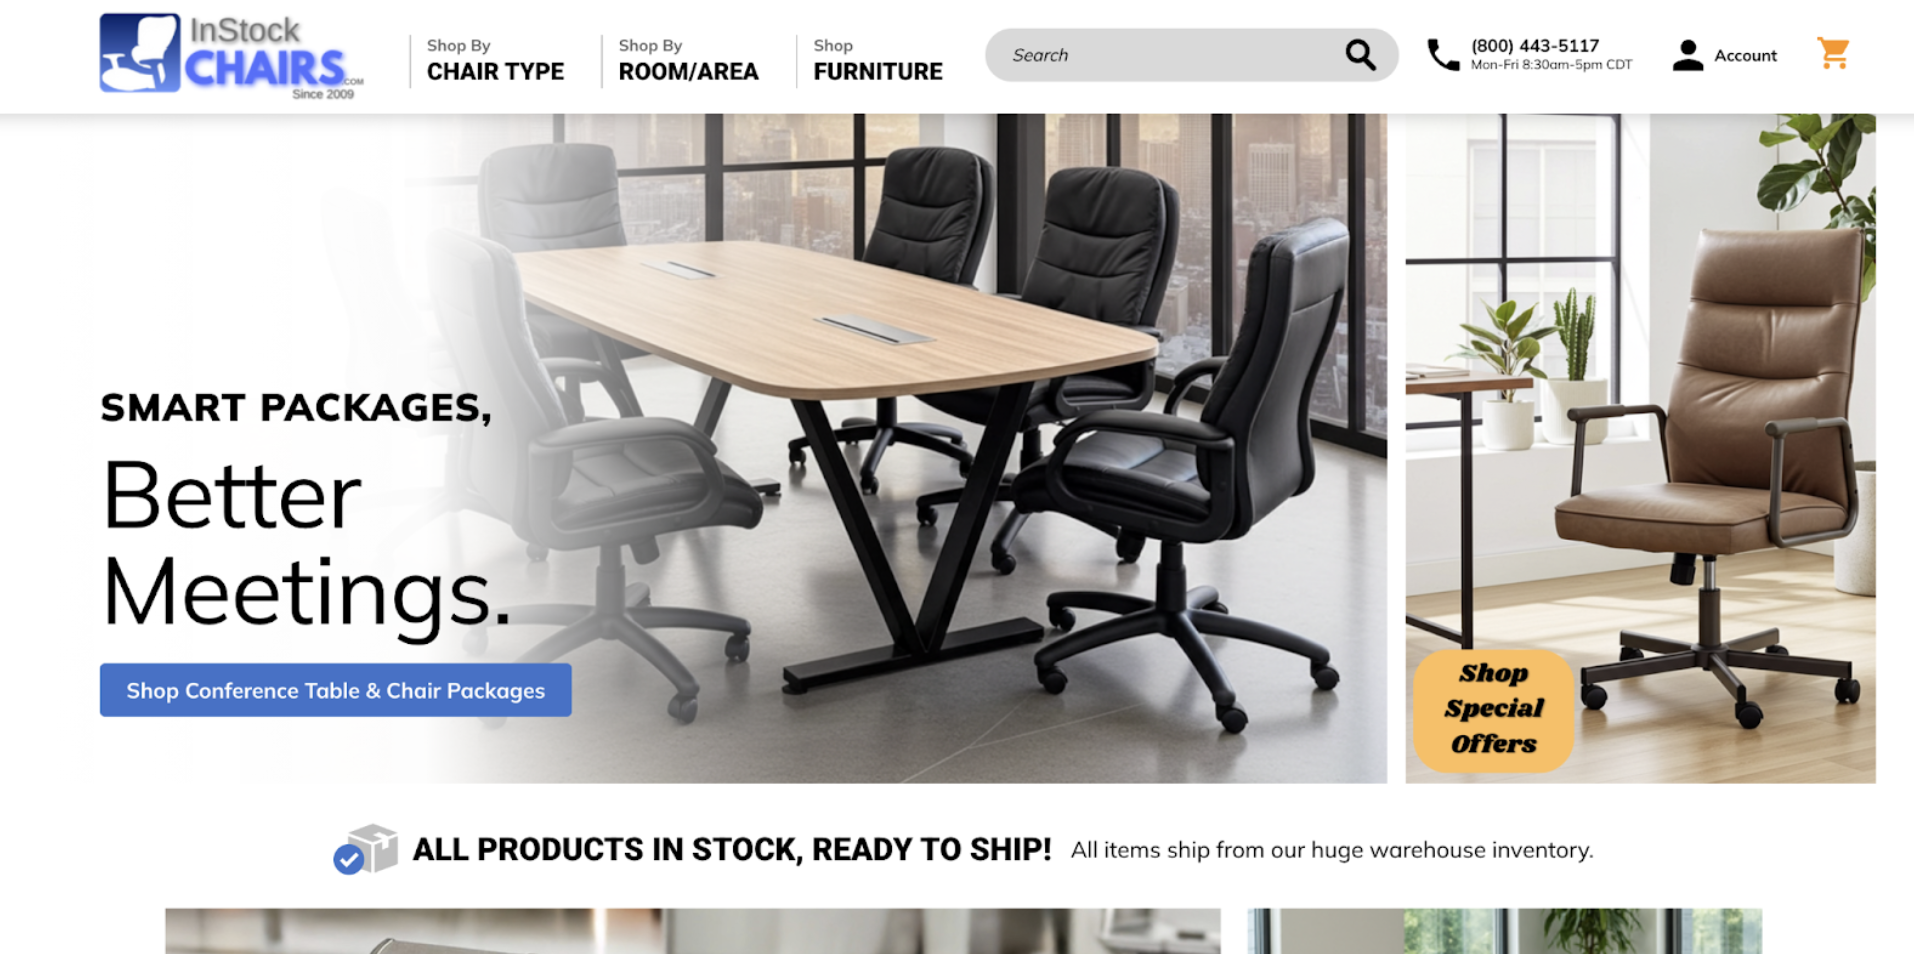Click the phone handset icon
This screenshot has height=954, width=1914.
tap(1443, 55)
